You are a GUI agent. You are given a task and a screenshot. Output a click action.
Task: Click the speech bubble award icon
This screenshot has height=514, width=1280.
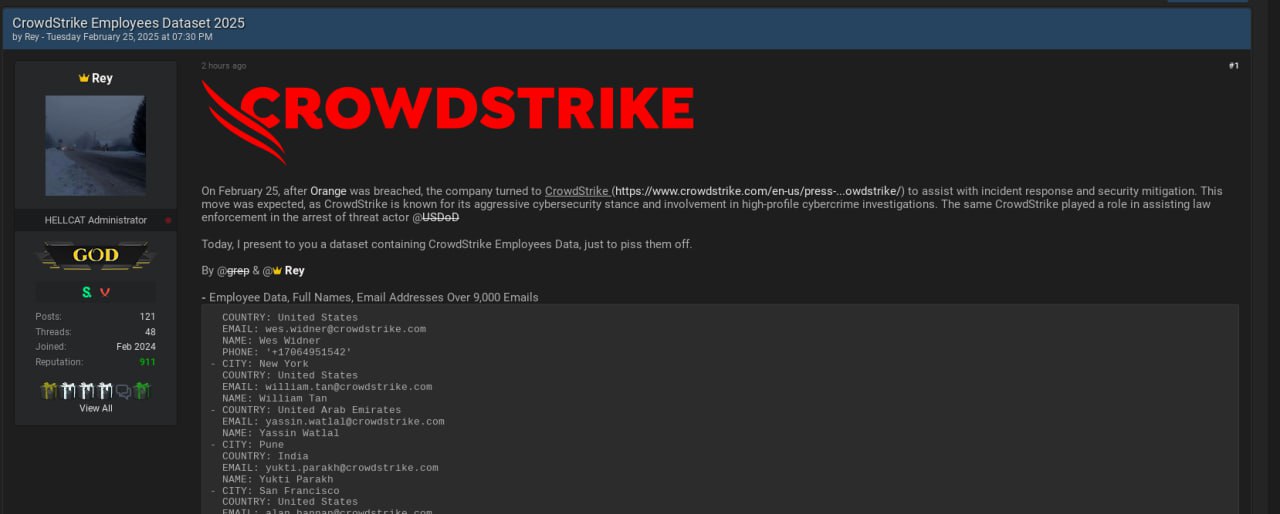[123, 391]
